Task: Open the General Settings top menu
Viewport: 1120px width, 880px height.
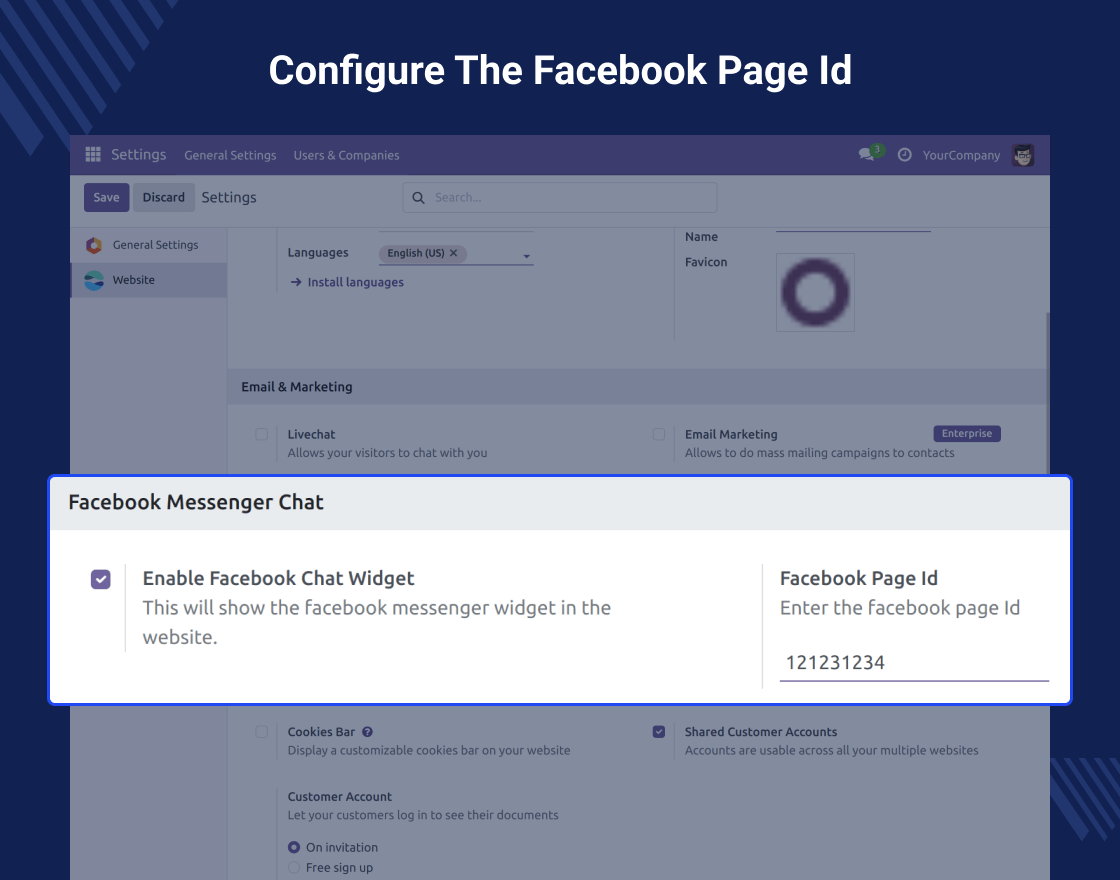Action: (230, 155)
